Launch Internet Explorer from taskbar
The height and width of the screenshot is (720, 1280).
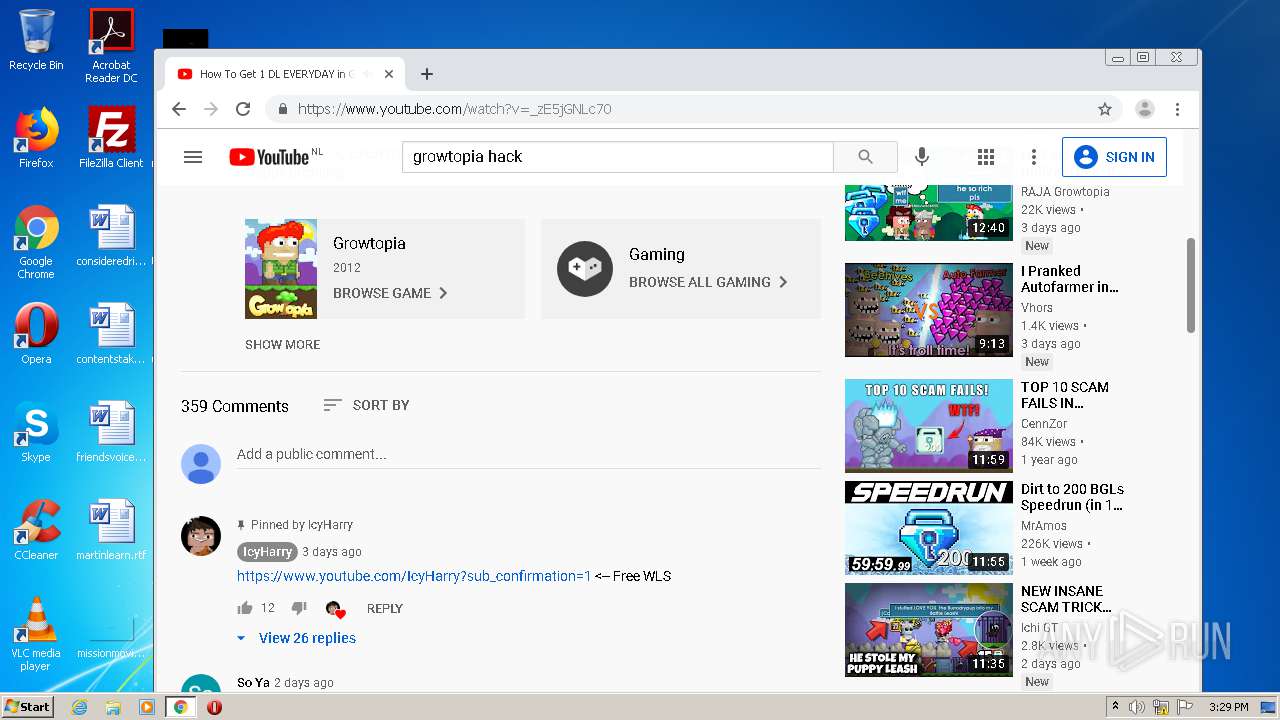[79, 707]
